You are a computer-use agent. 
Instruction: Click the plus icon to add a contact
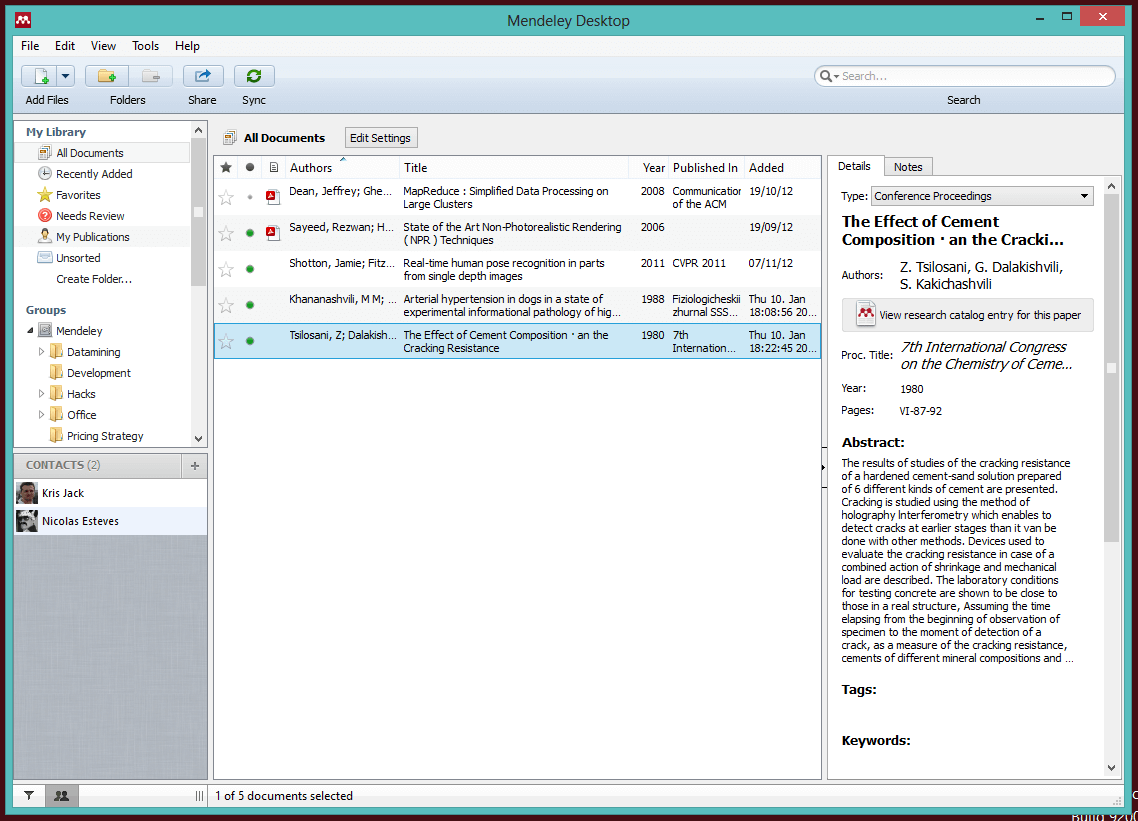coord(195,465)
